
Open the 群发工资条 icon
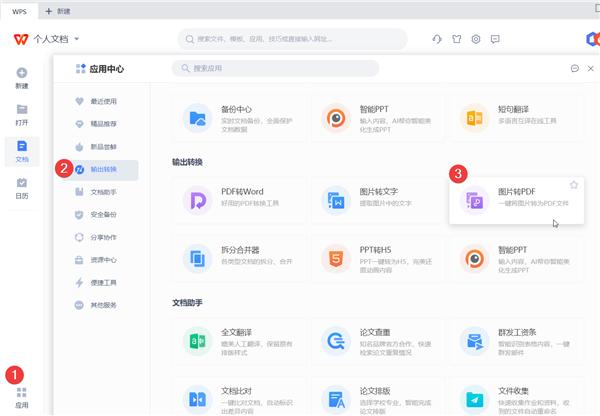(472, 341)
